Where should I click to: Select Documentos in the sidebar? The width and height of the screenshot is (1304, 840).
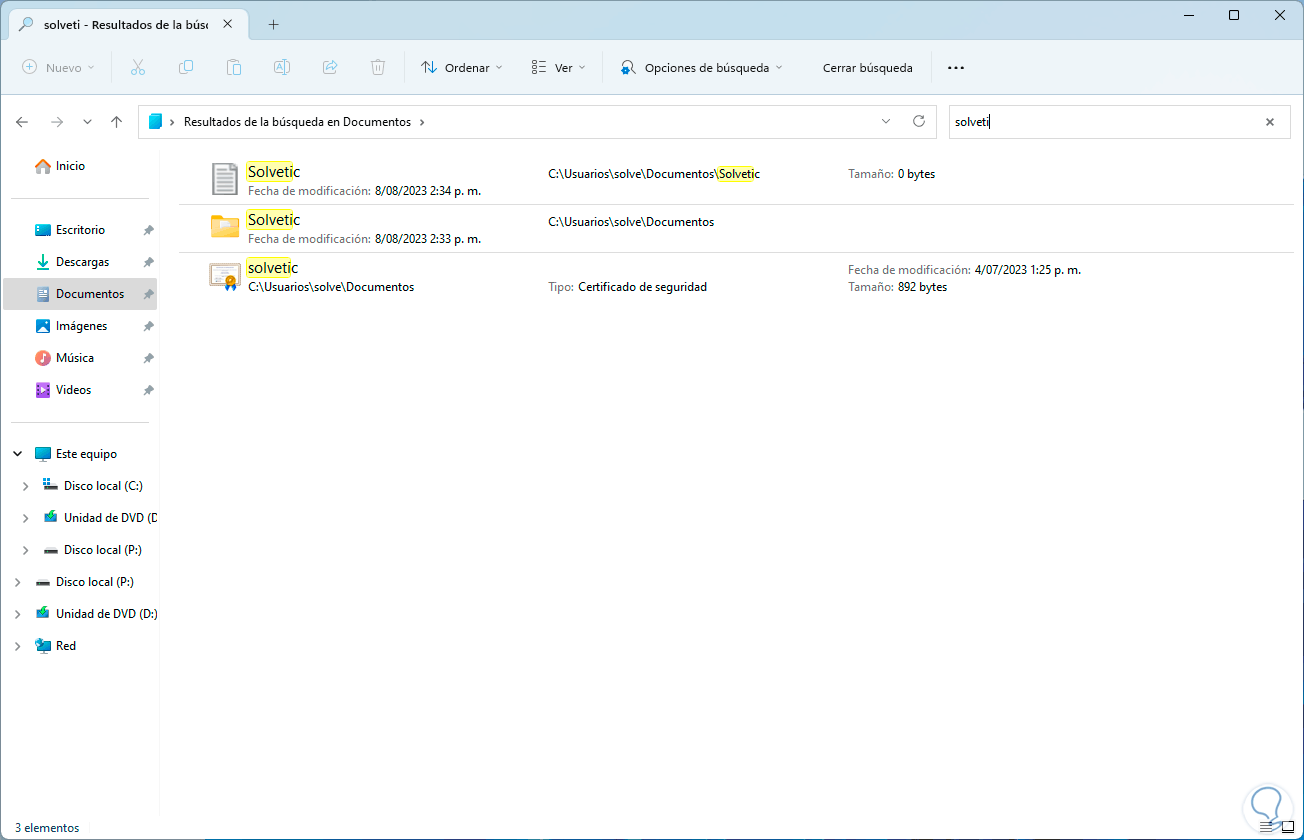[80, 294]
